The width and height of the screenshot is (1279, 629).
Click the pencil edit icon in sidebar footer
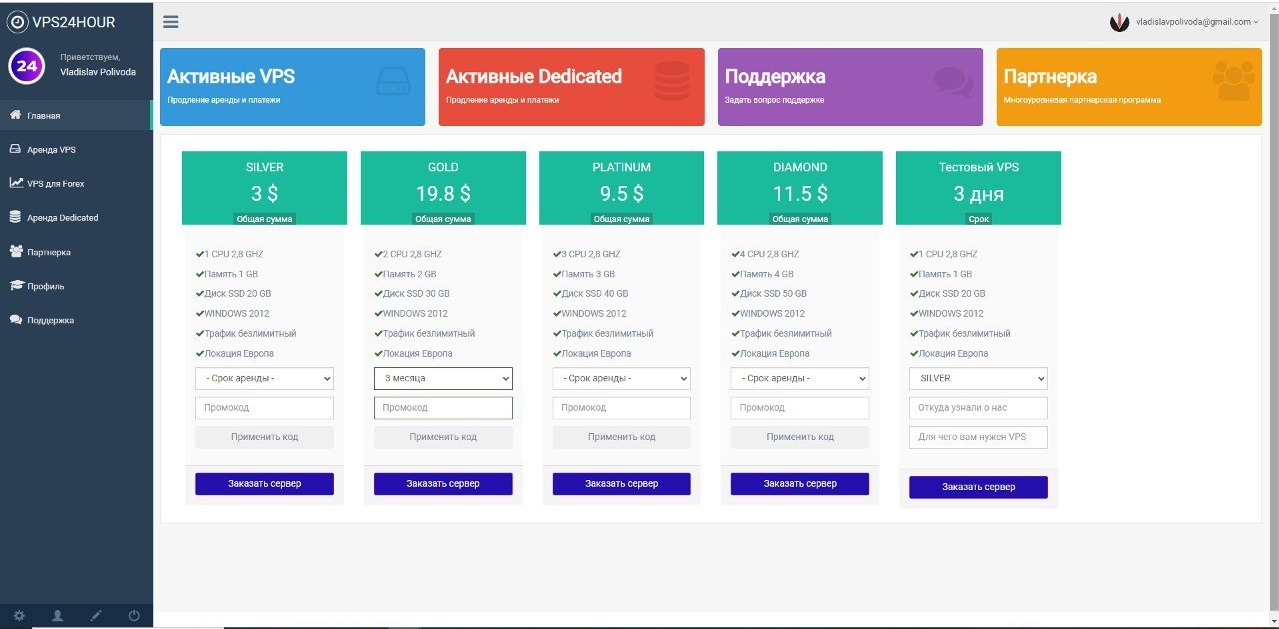(x=96, y=615)
